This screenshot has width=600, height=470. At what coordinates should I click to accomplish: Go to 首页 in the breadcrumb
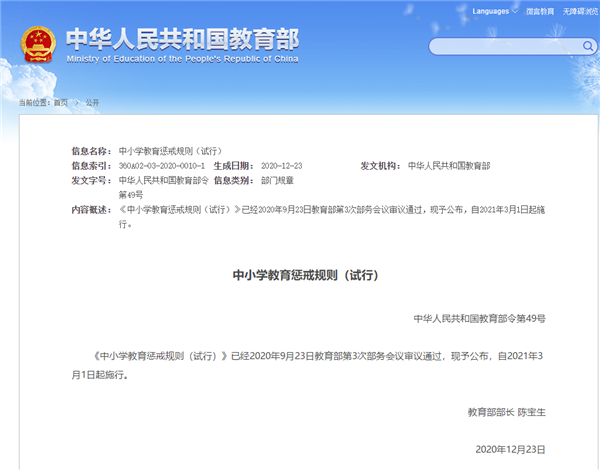[x=61, y=103]
